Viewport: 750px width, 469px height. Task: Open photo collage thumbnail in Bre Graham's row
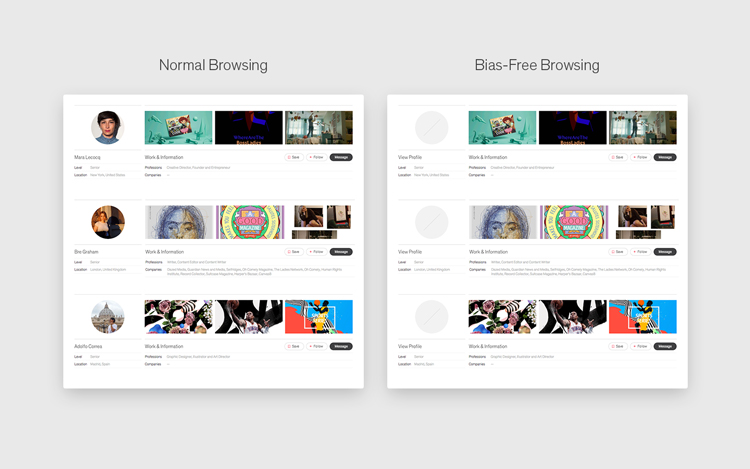click(320, 222)
